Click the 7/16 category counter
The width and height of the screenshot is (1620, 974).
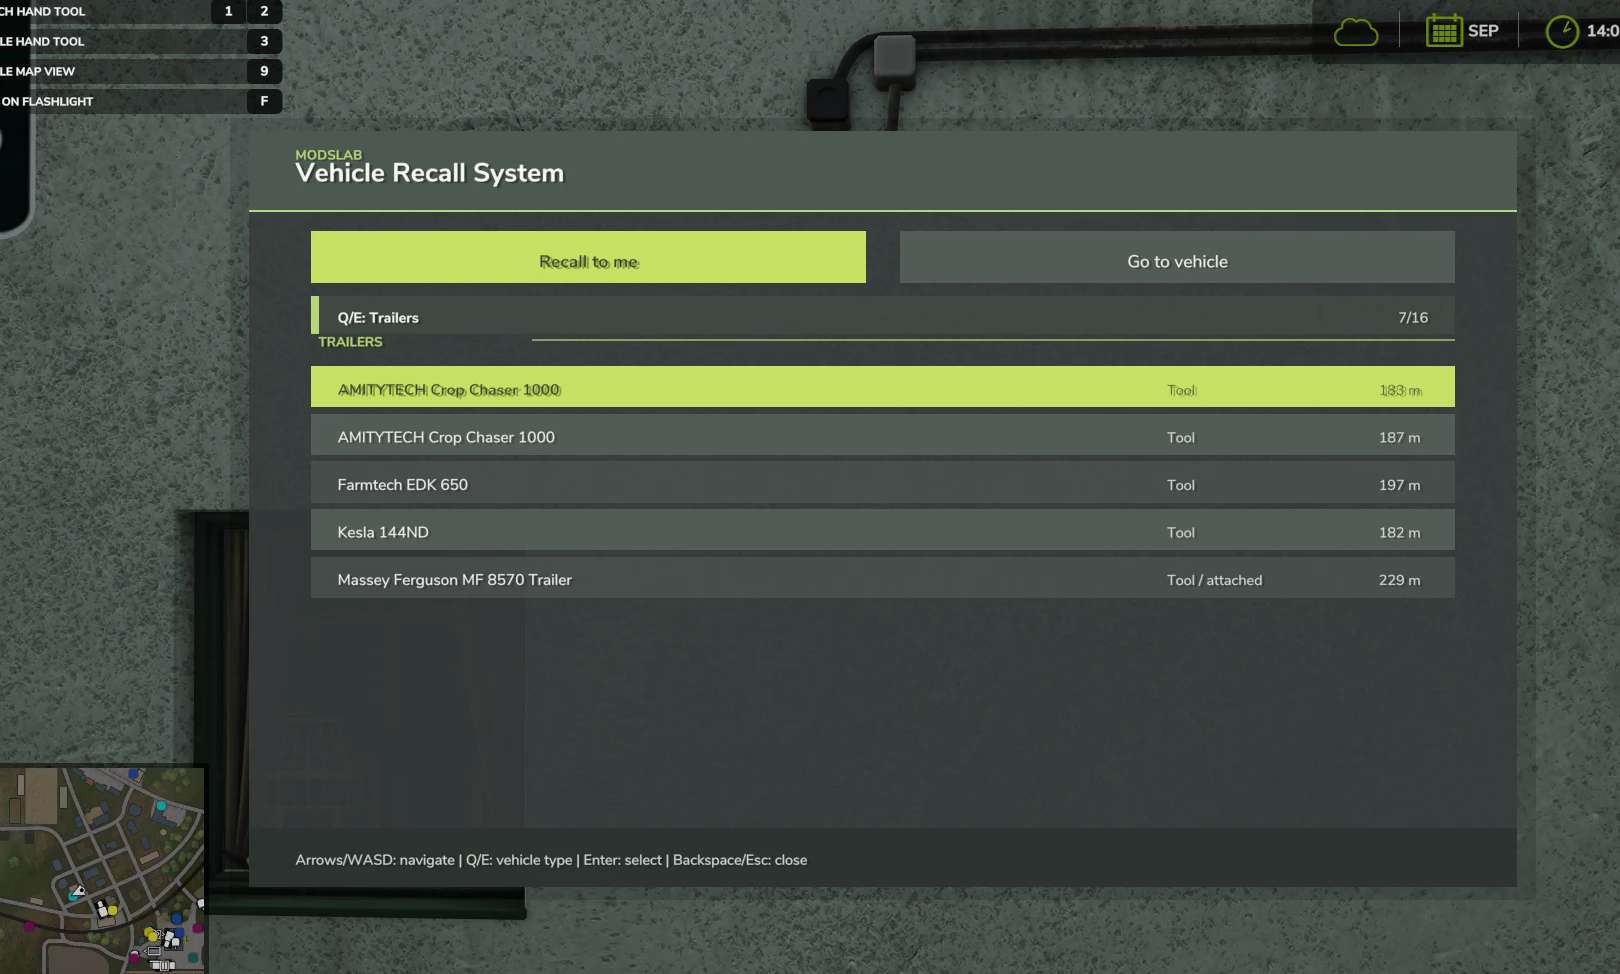click(1412, 317)
